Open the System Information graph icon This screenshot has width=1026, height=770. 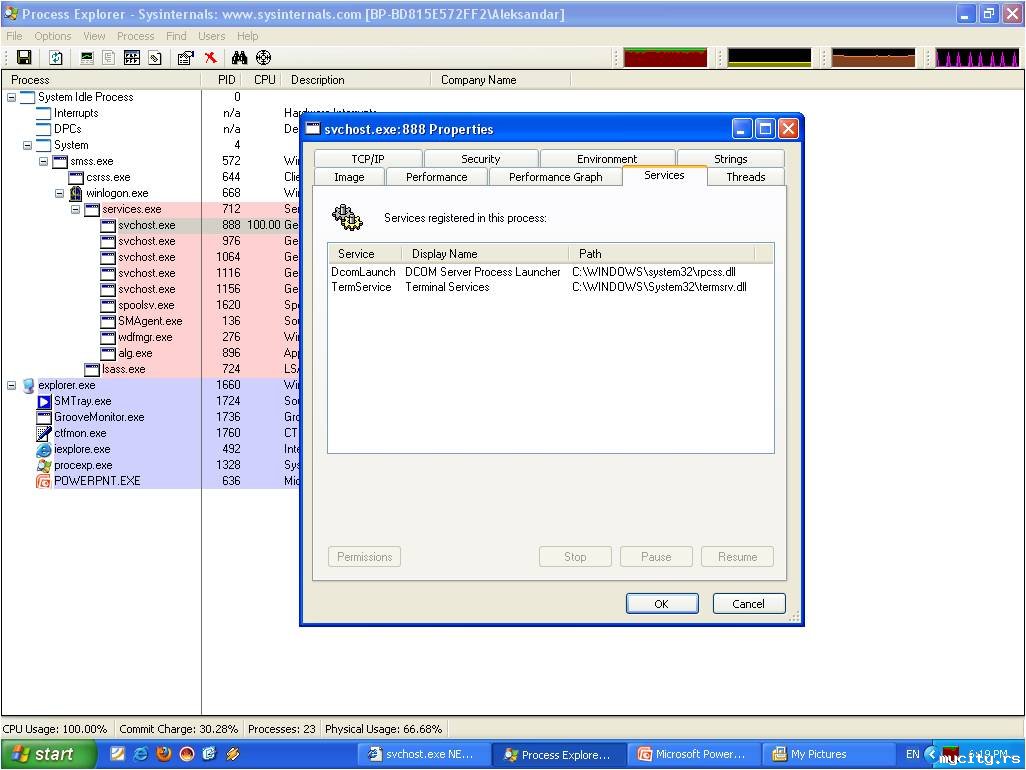87,58
